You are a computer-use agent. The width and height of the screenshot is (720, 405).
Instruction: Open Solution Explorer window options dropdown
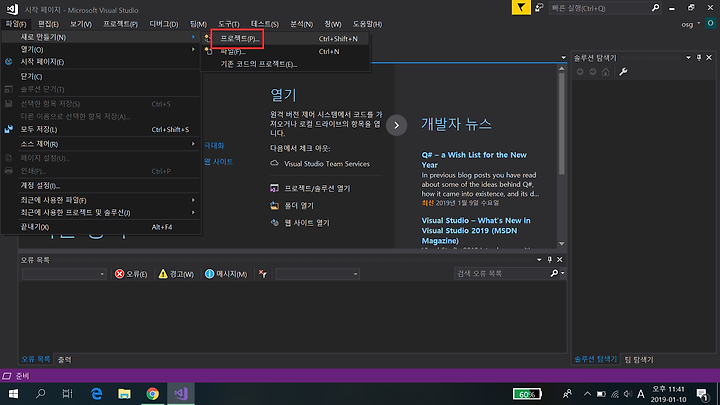[x=688, y=57]
